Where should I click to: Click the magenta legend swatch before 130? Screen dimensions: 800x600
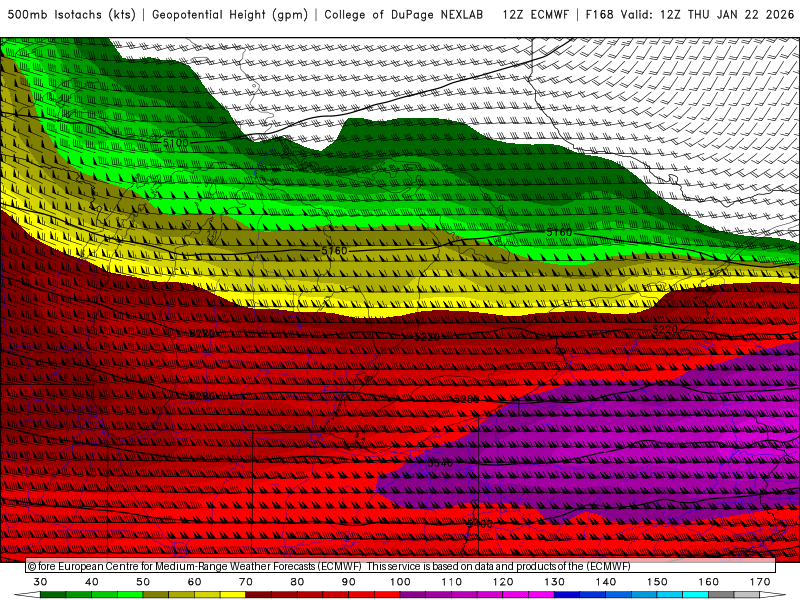[541, 595]
